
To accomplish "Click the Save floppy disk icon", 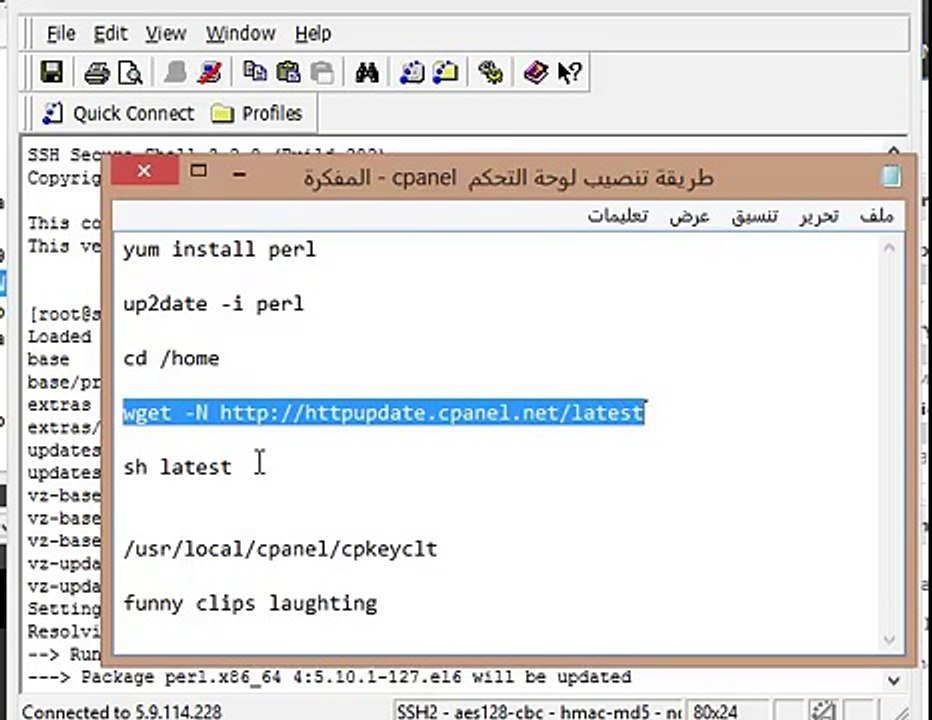I will pyautogui.click(x=52, y=72).
